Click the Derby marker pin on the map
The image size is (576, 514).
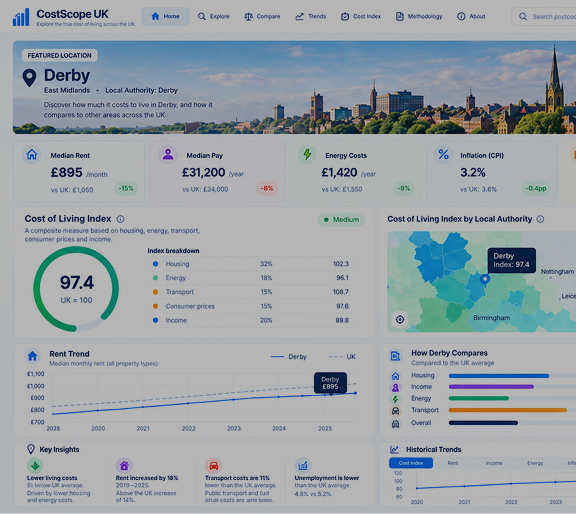[485, 280]
